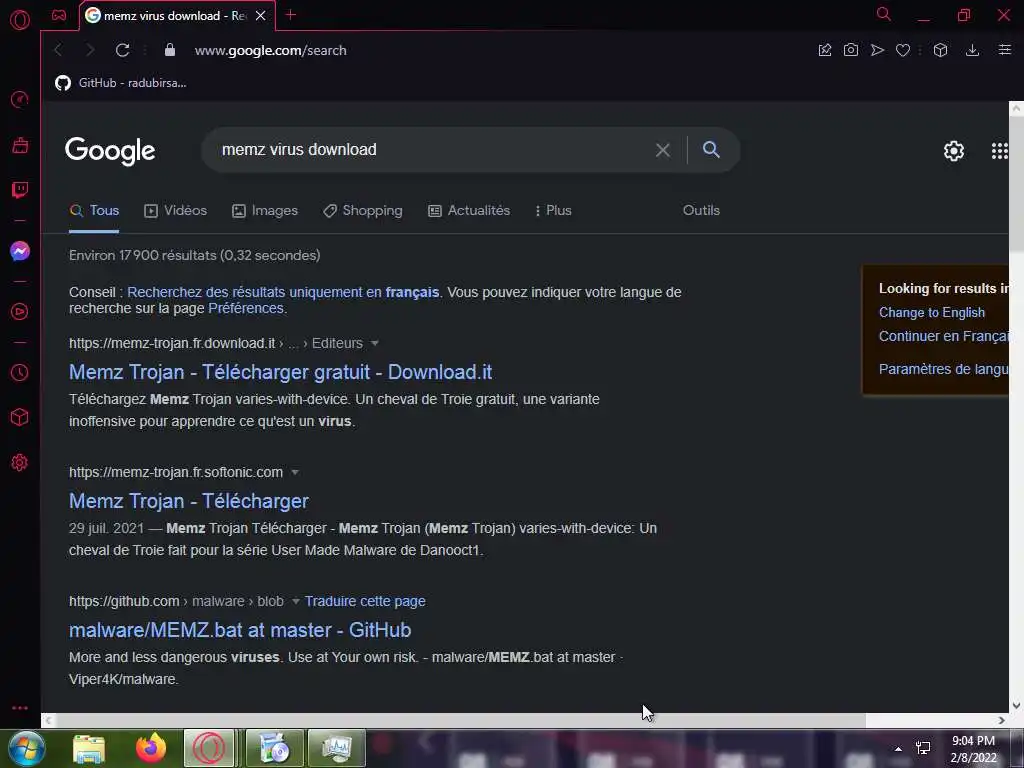
Task: Reload the current page
Action: click(122, 50)
